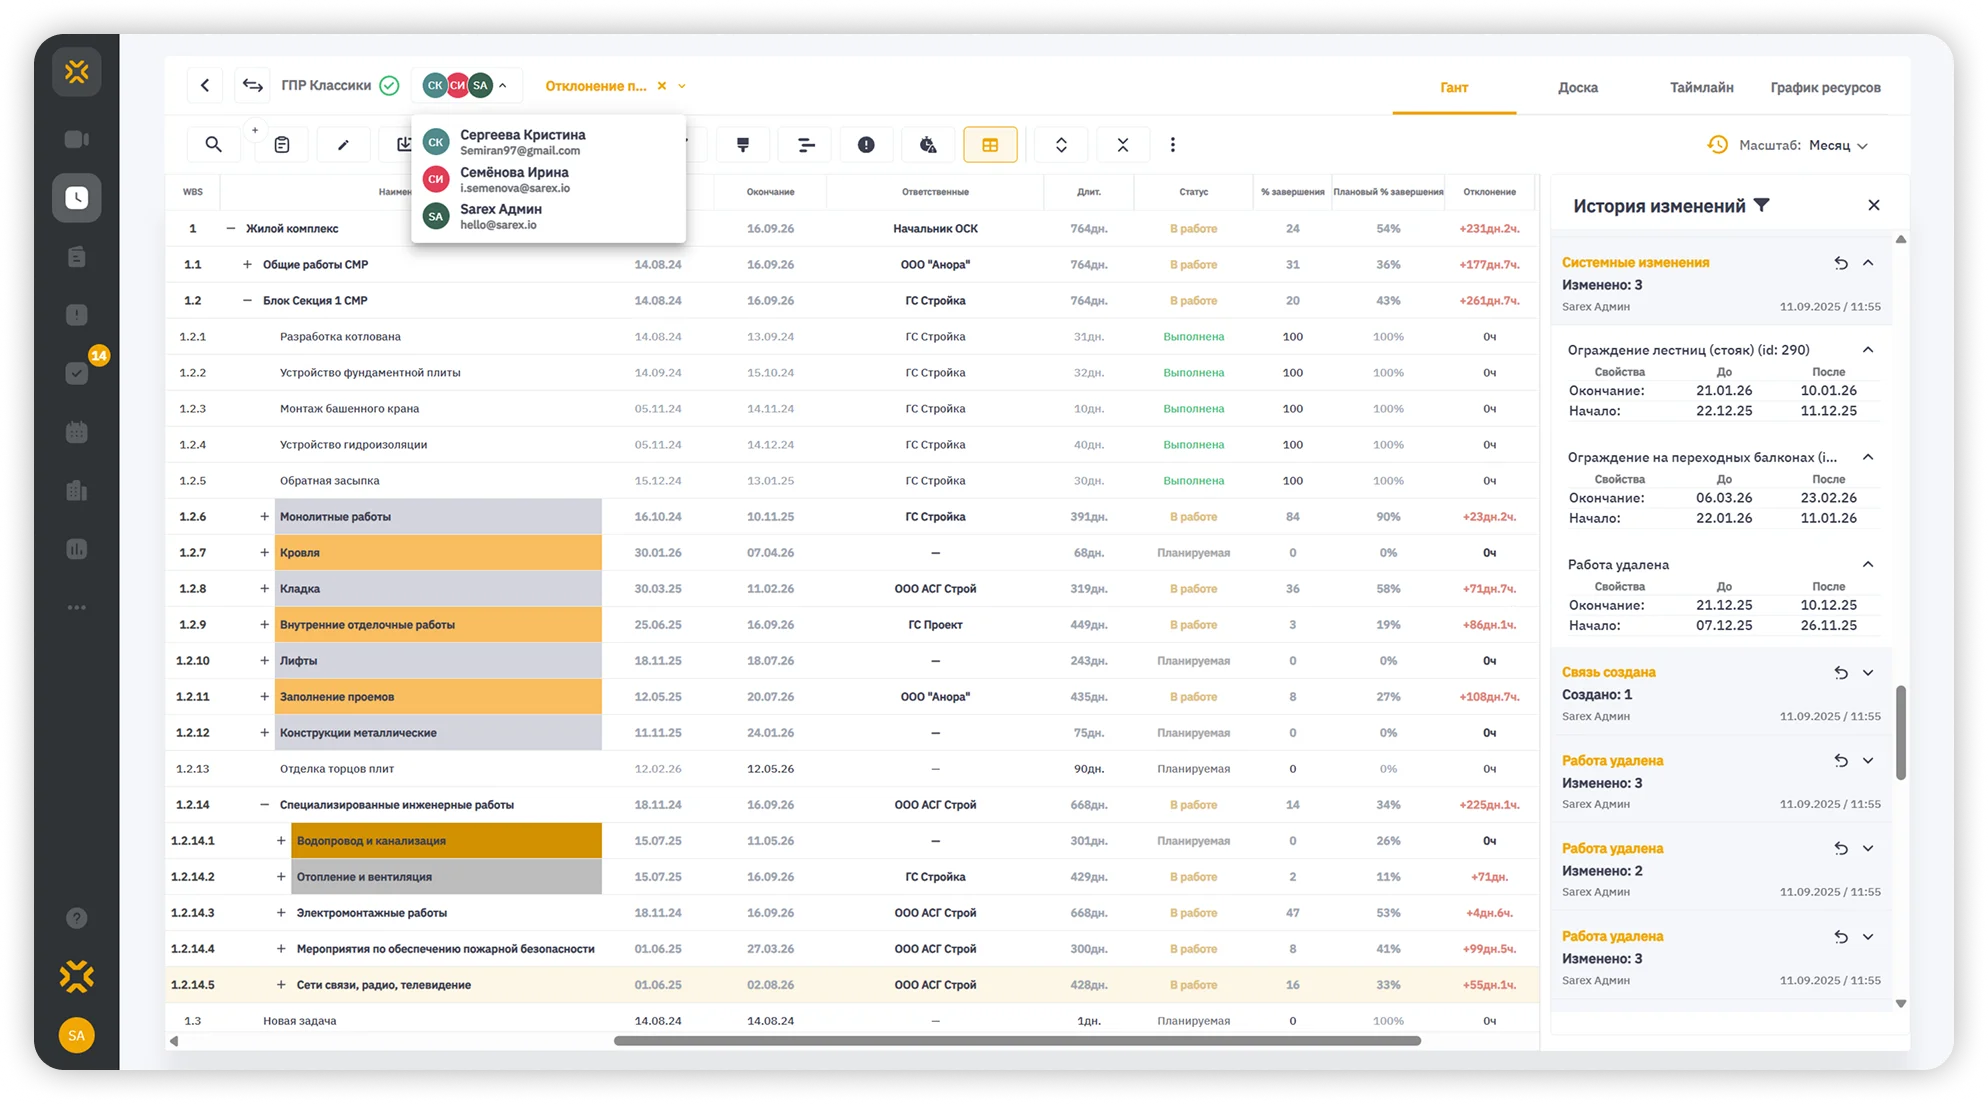The image size is (1988, 1104).
Task: Open the search tool in toolbar
Action: tap(213, 145)
